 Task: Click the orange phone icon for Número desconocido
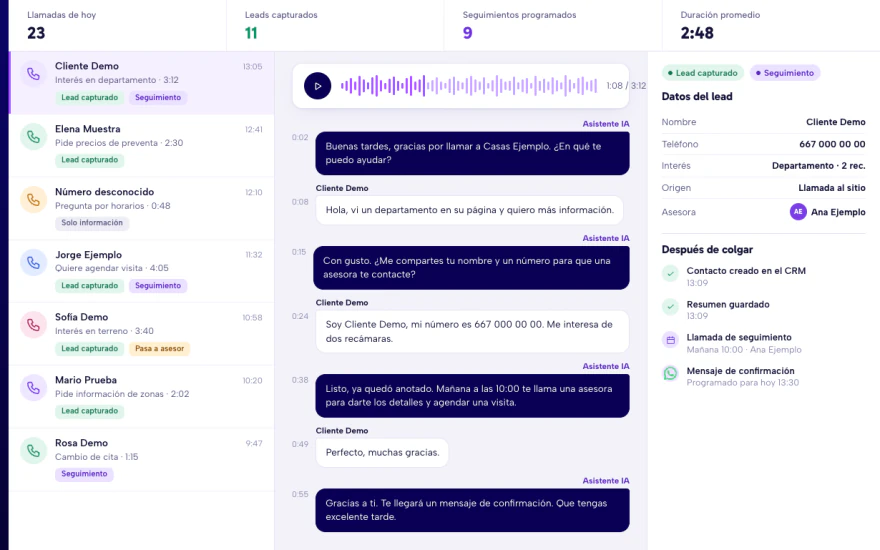point(33,199)
